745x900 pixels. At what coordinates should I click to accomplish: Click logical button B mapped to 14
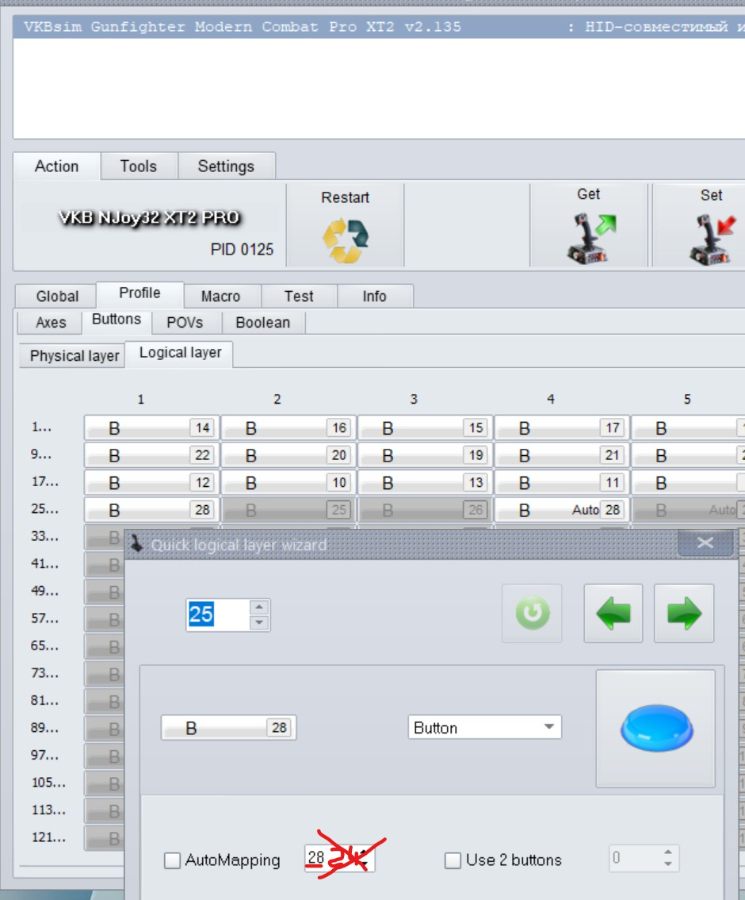[x=152, y=428]
